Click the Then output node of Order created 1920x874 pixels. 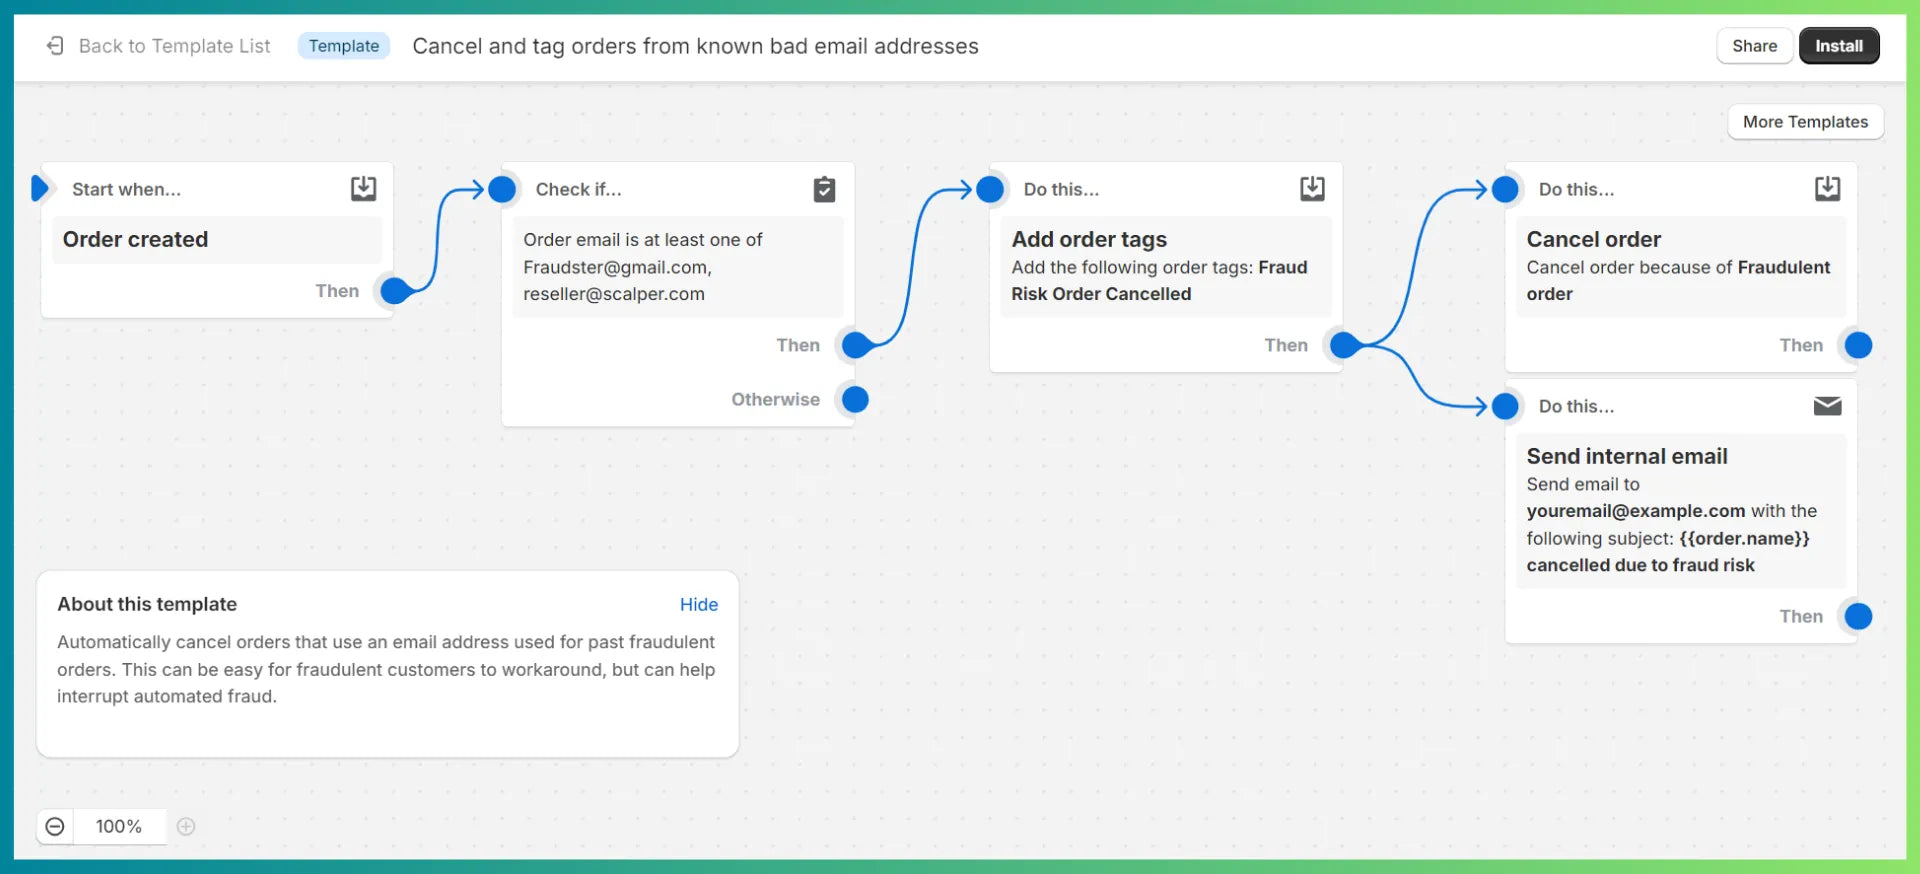click(x=395, y=291)
